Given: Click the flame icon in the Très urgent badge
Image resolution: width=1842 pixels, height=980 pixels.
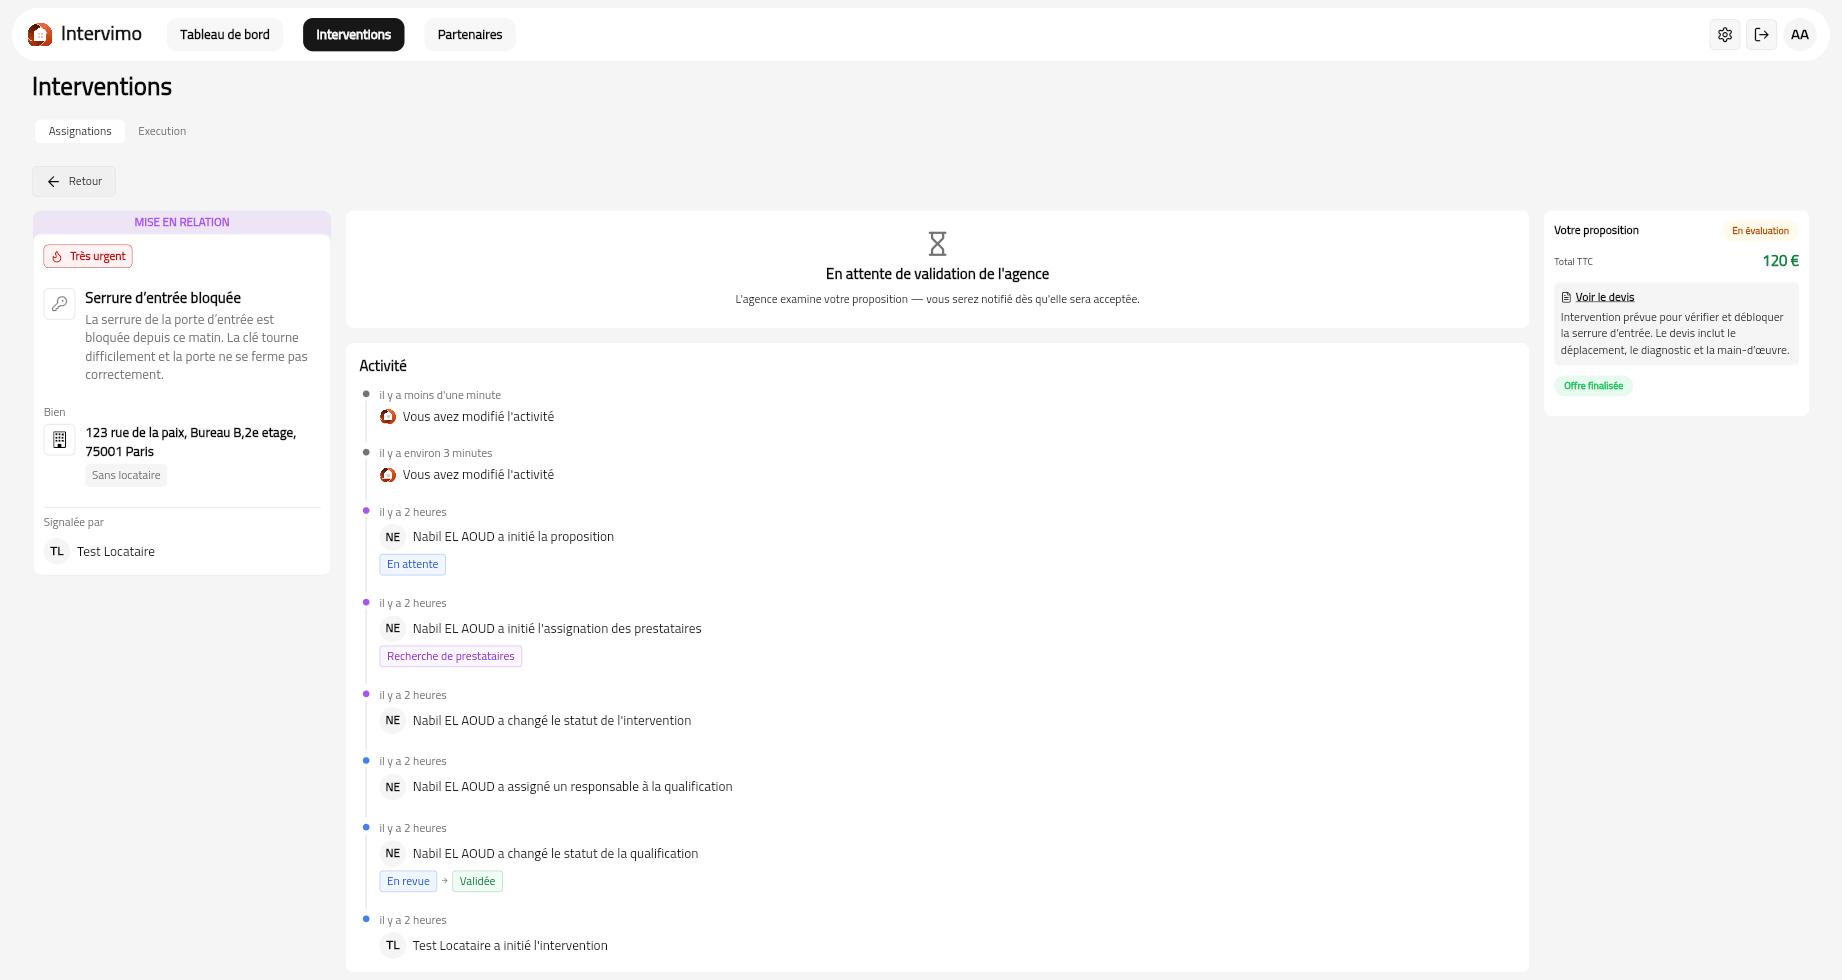Looking at the screenshot, I should 57,257.
